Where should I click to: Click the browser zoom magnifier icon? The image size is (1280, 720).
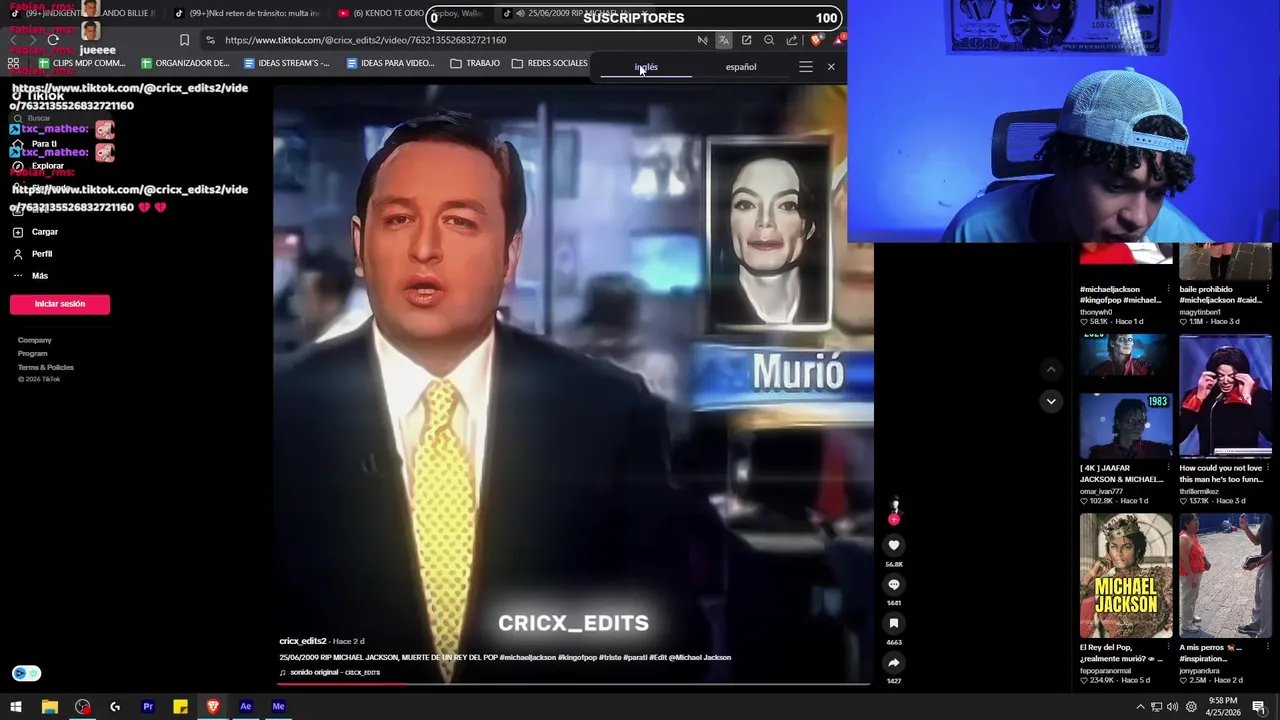pos(769,40)
